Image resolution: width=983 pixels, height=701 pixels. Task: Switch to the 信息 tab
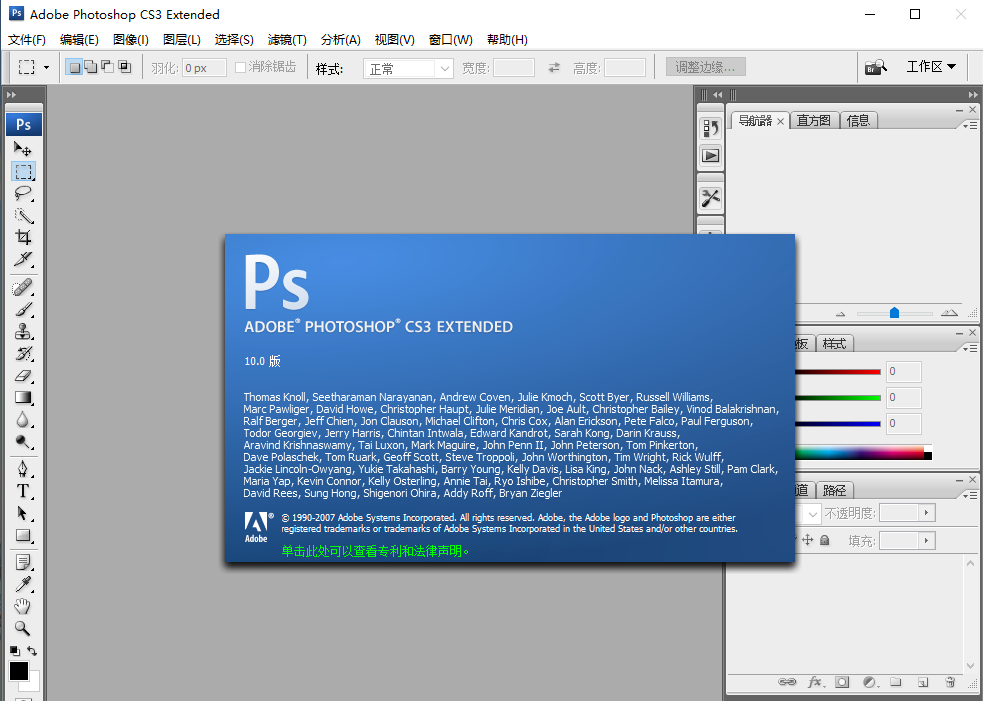858,120
